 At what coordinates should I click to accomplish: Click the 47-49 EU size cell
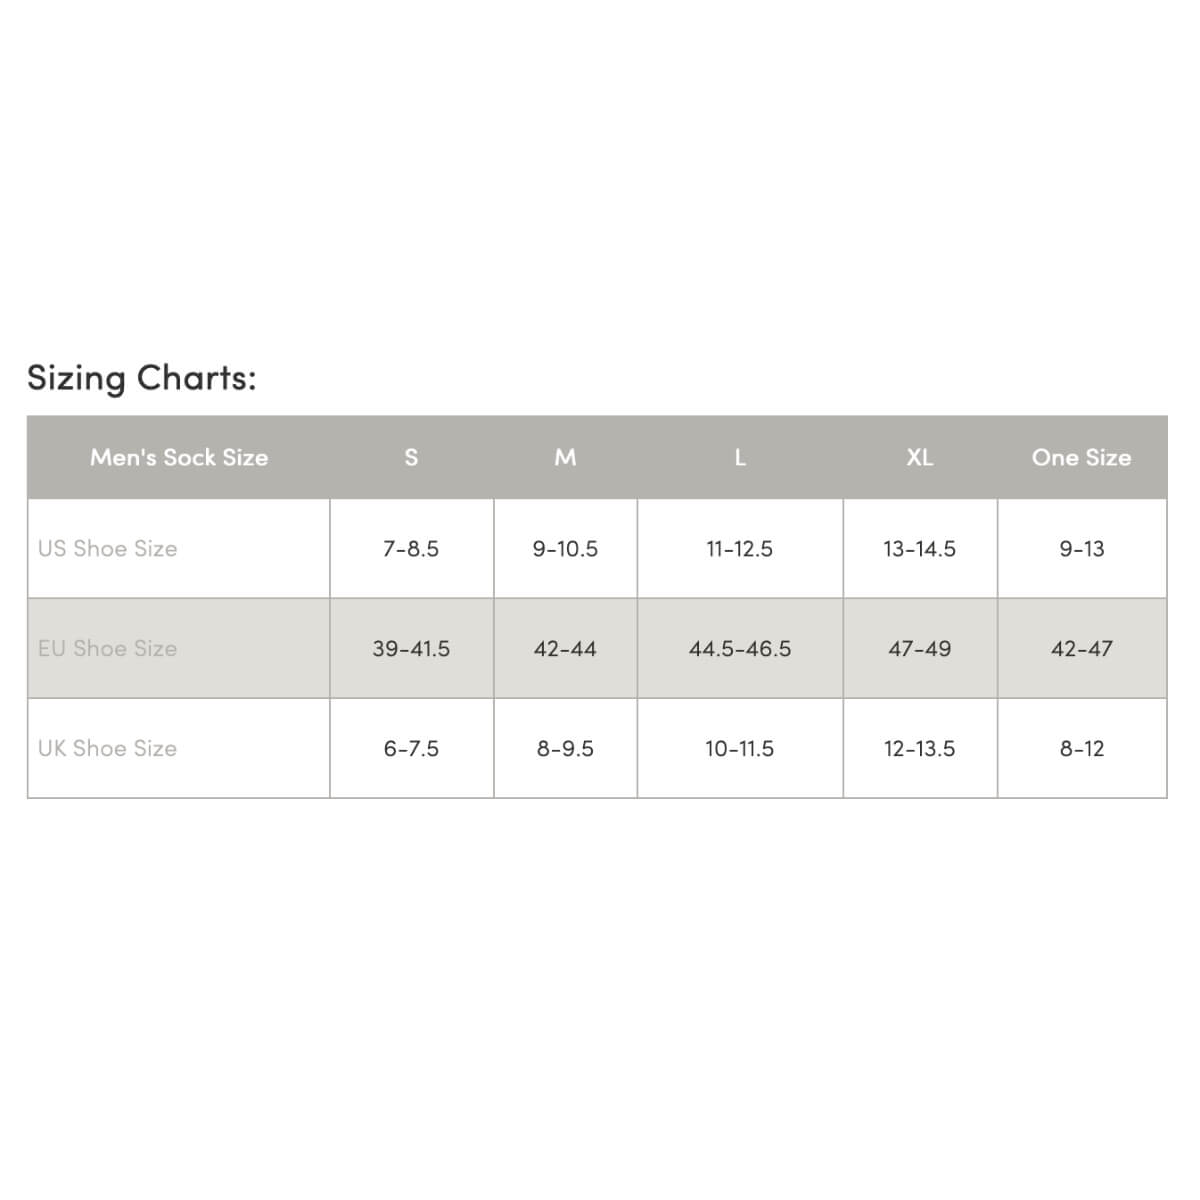pos(920,648)
